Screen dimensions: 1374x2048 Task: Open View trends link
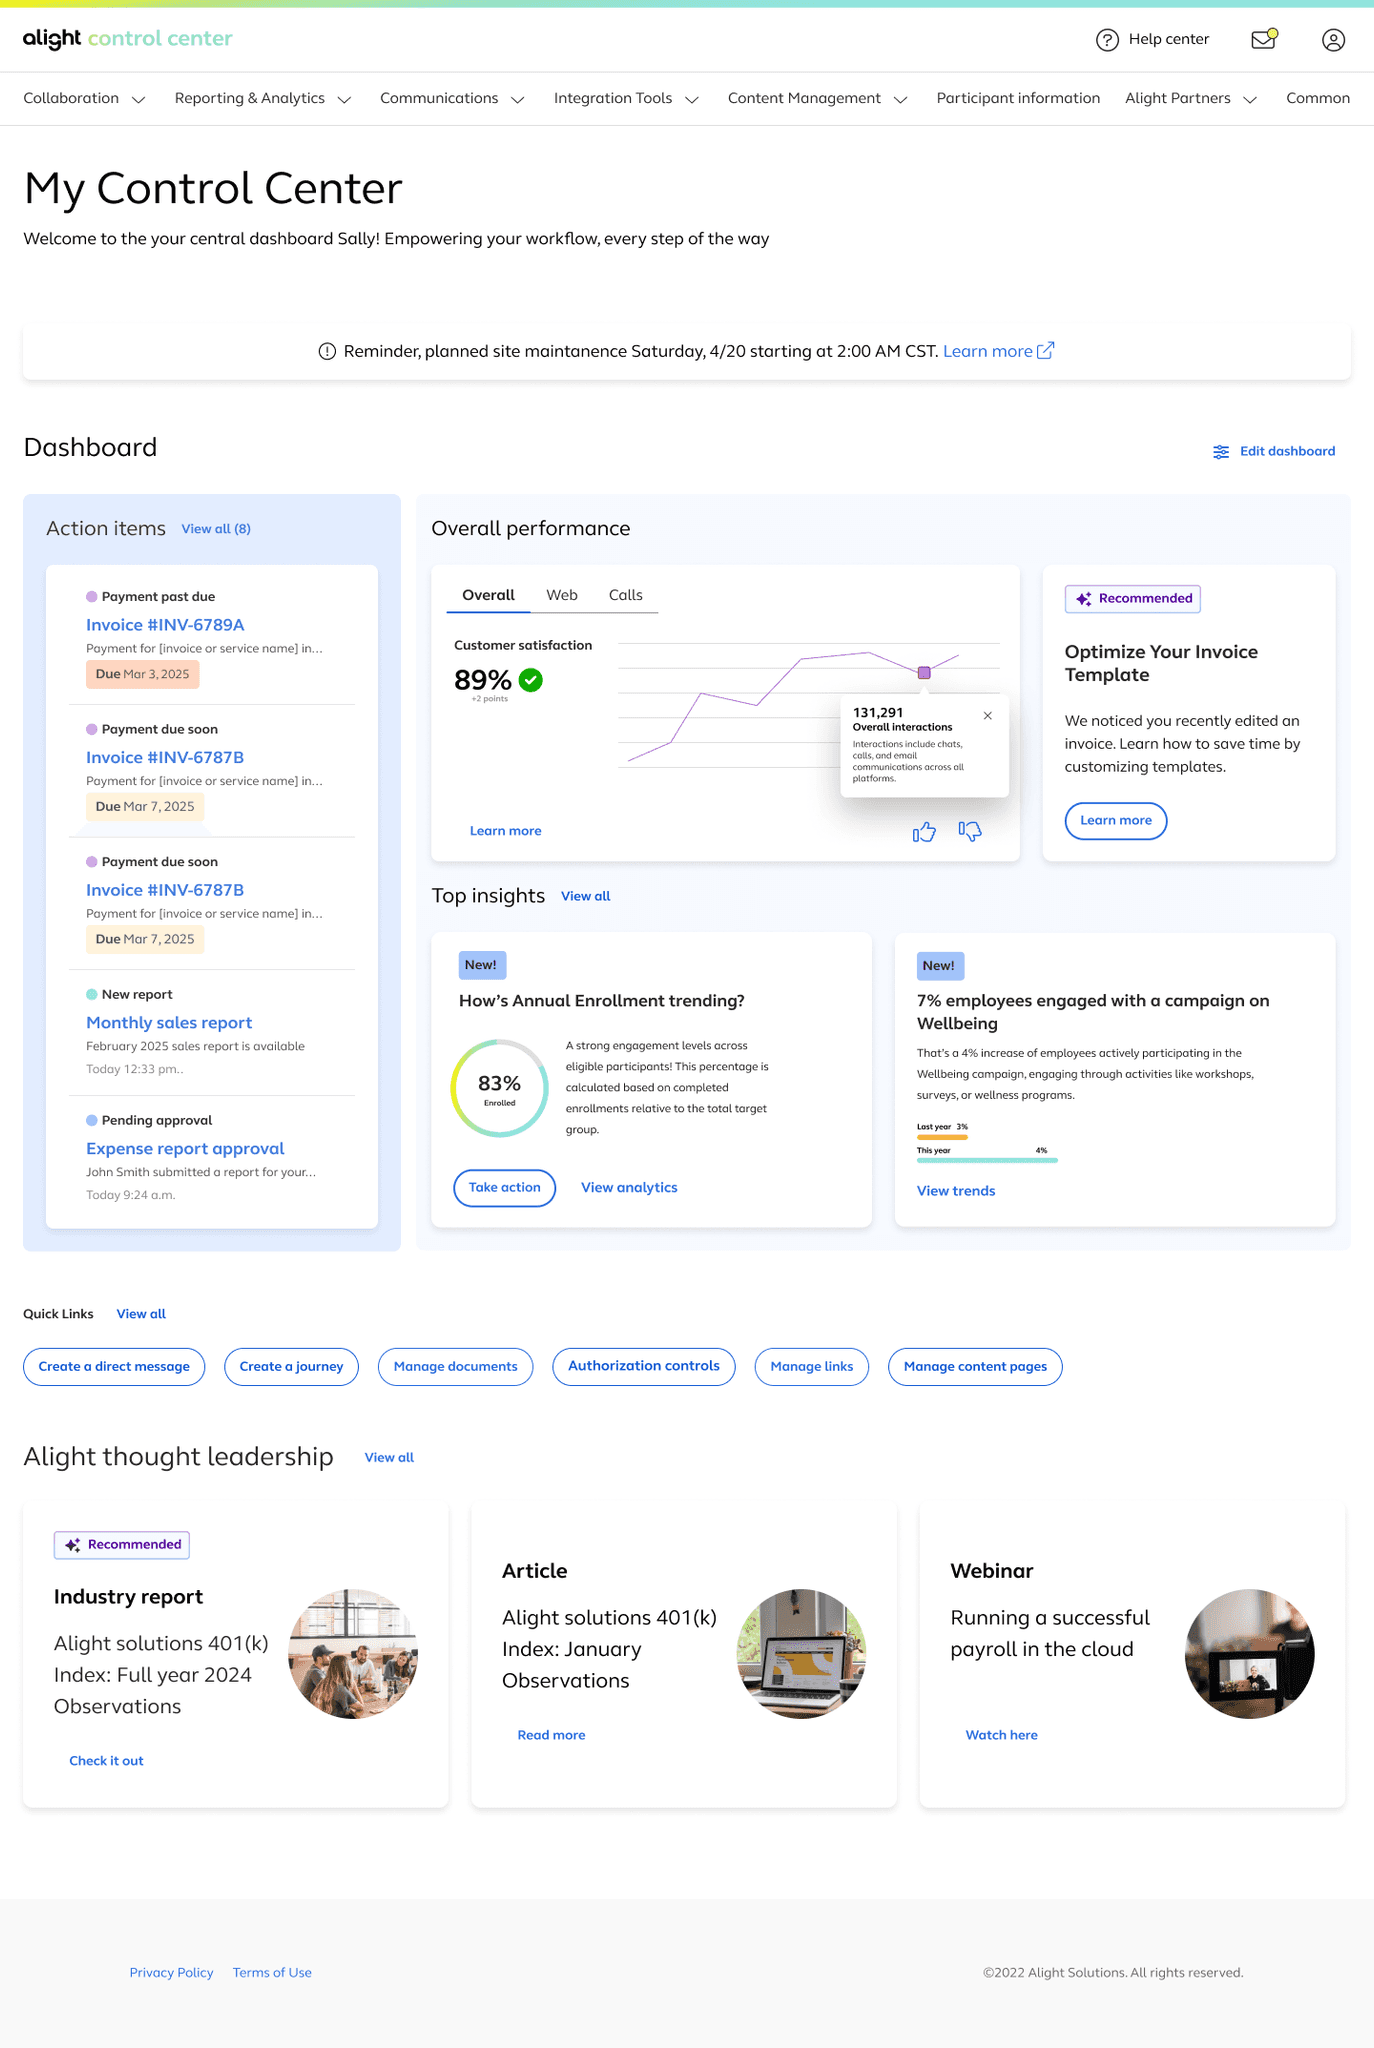point(956,1191)
